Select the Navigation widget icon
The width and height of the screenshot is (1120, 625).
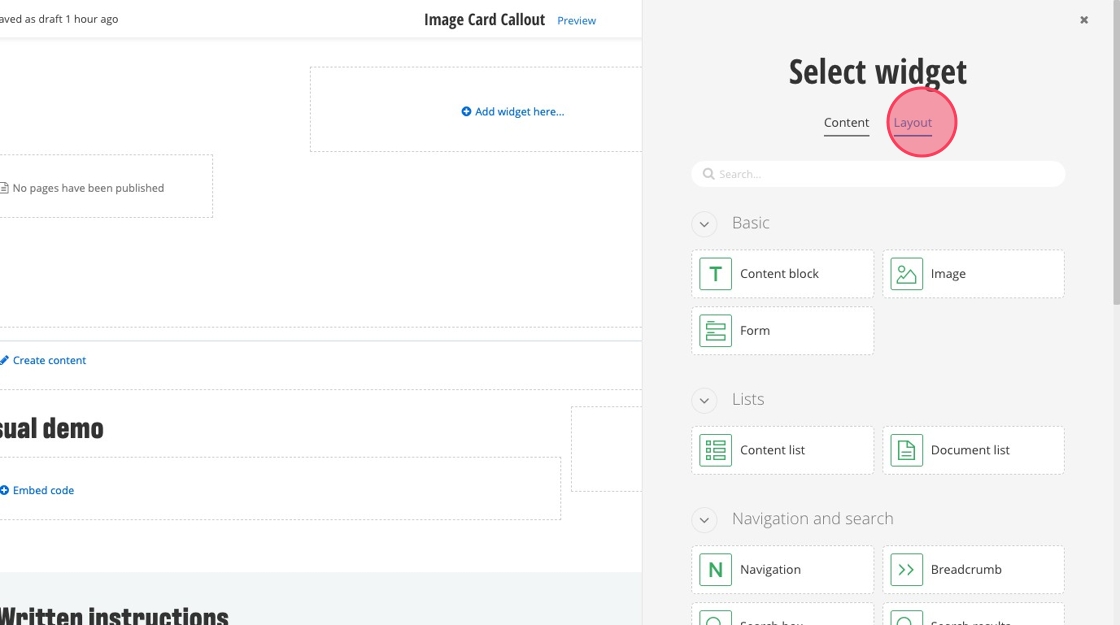[x=715, y=570]
